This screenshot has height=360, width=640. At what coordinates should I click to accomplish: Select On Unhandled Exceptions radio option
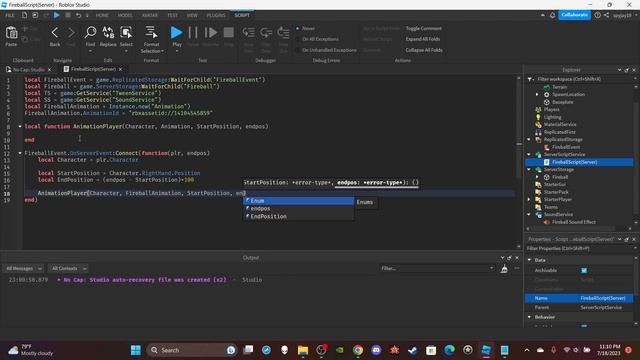298,50
